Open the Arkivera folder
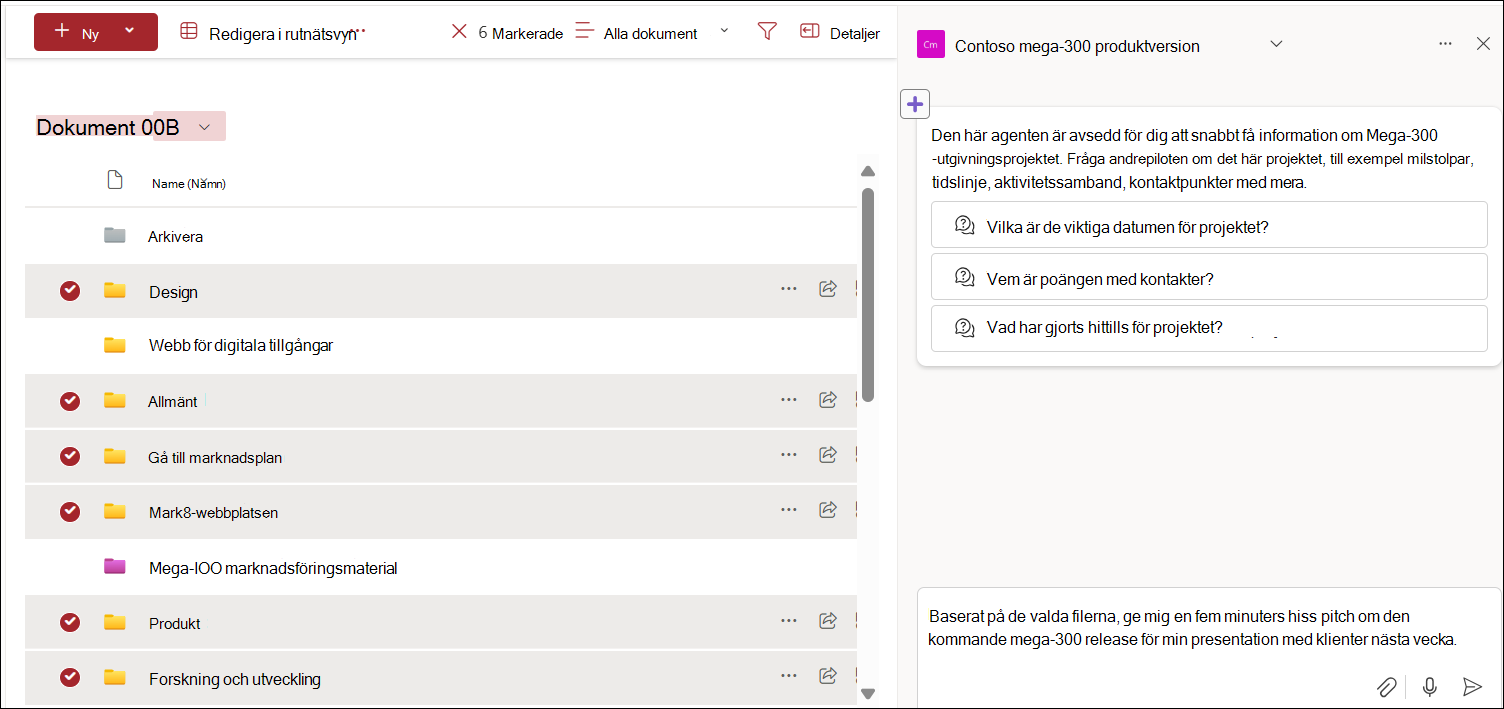Viewport: 1504px width, 709px height. tap(176, 237)
